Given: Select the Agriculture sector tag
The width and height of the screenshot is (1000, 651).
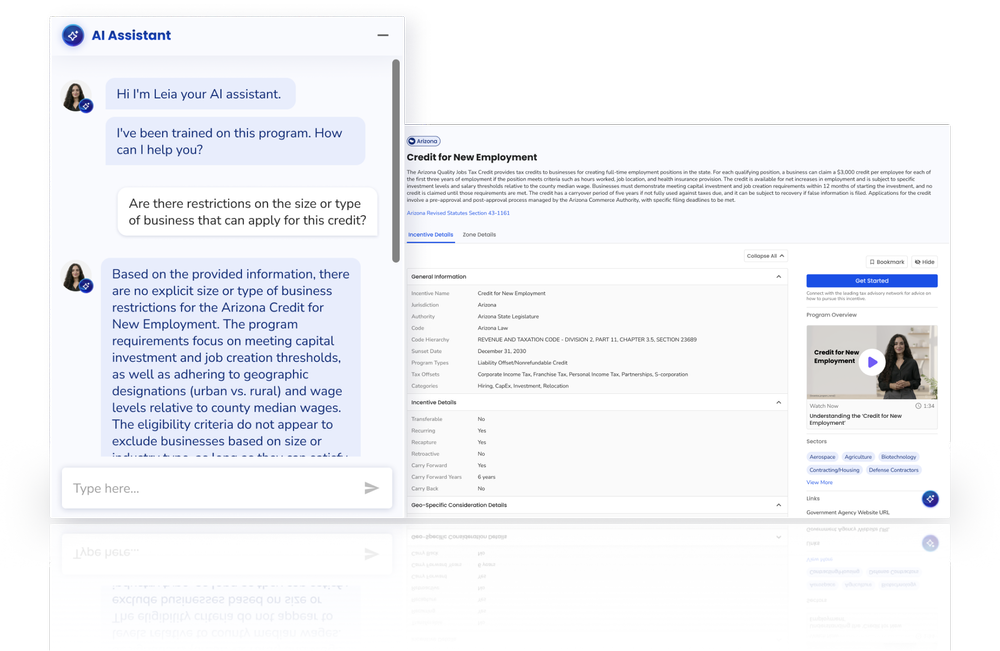Looking at the screenshot, I should 858,457.
